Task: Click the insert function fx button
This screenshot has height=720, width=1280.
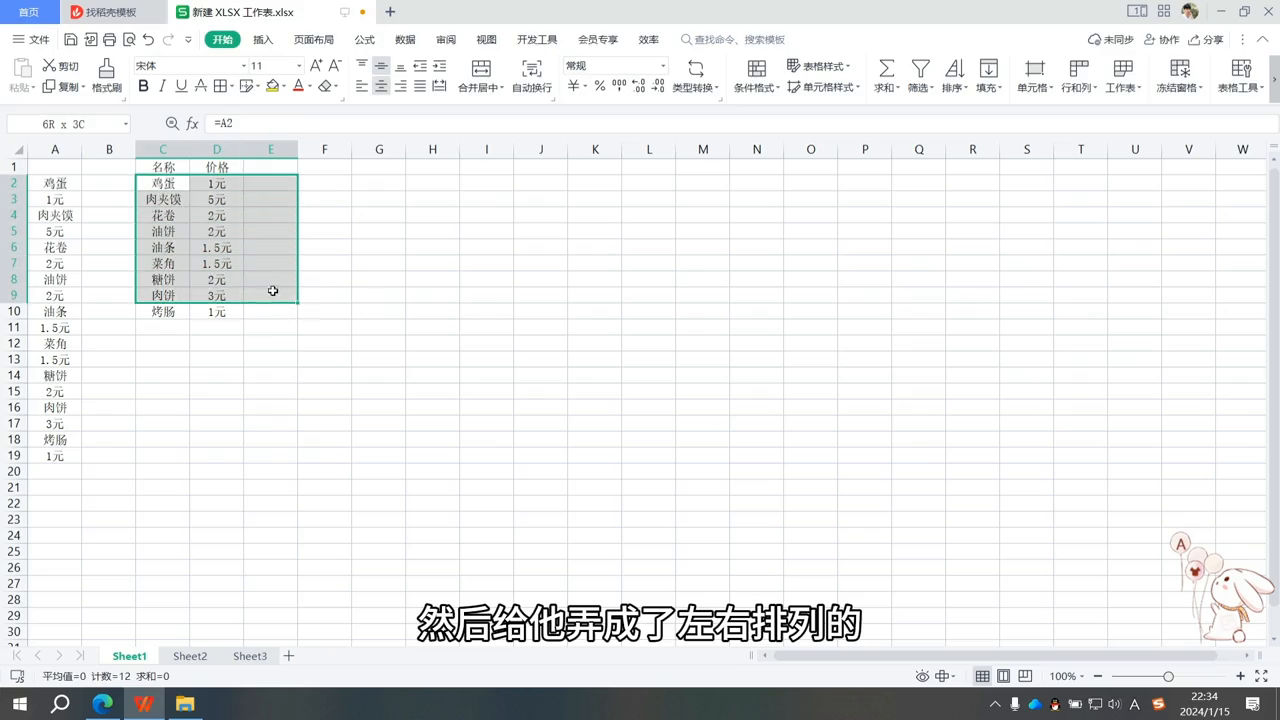Action: [193, 123]
